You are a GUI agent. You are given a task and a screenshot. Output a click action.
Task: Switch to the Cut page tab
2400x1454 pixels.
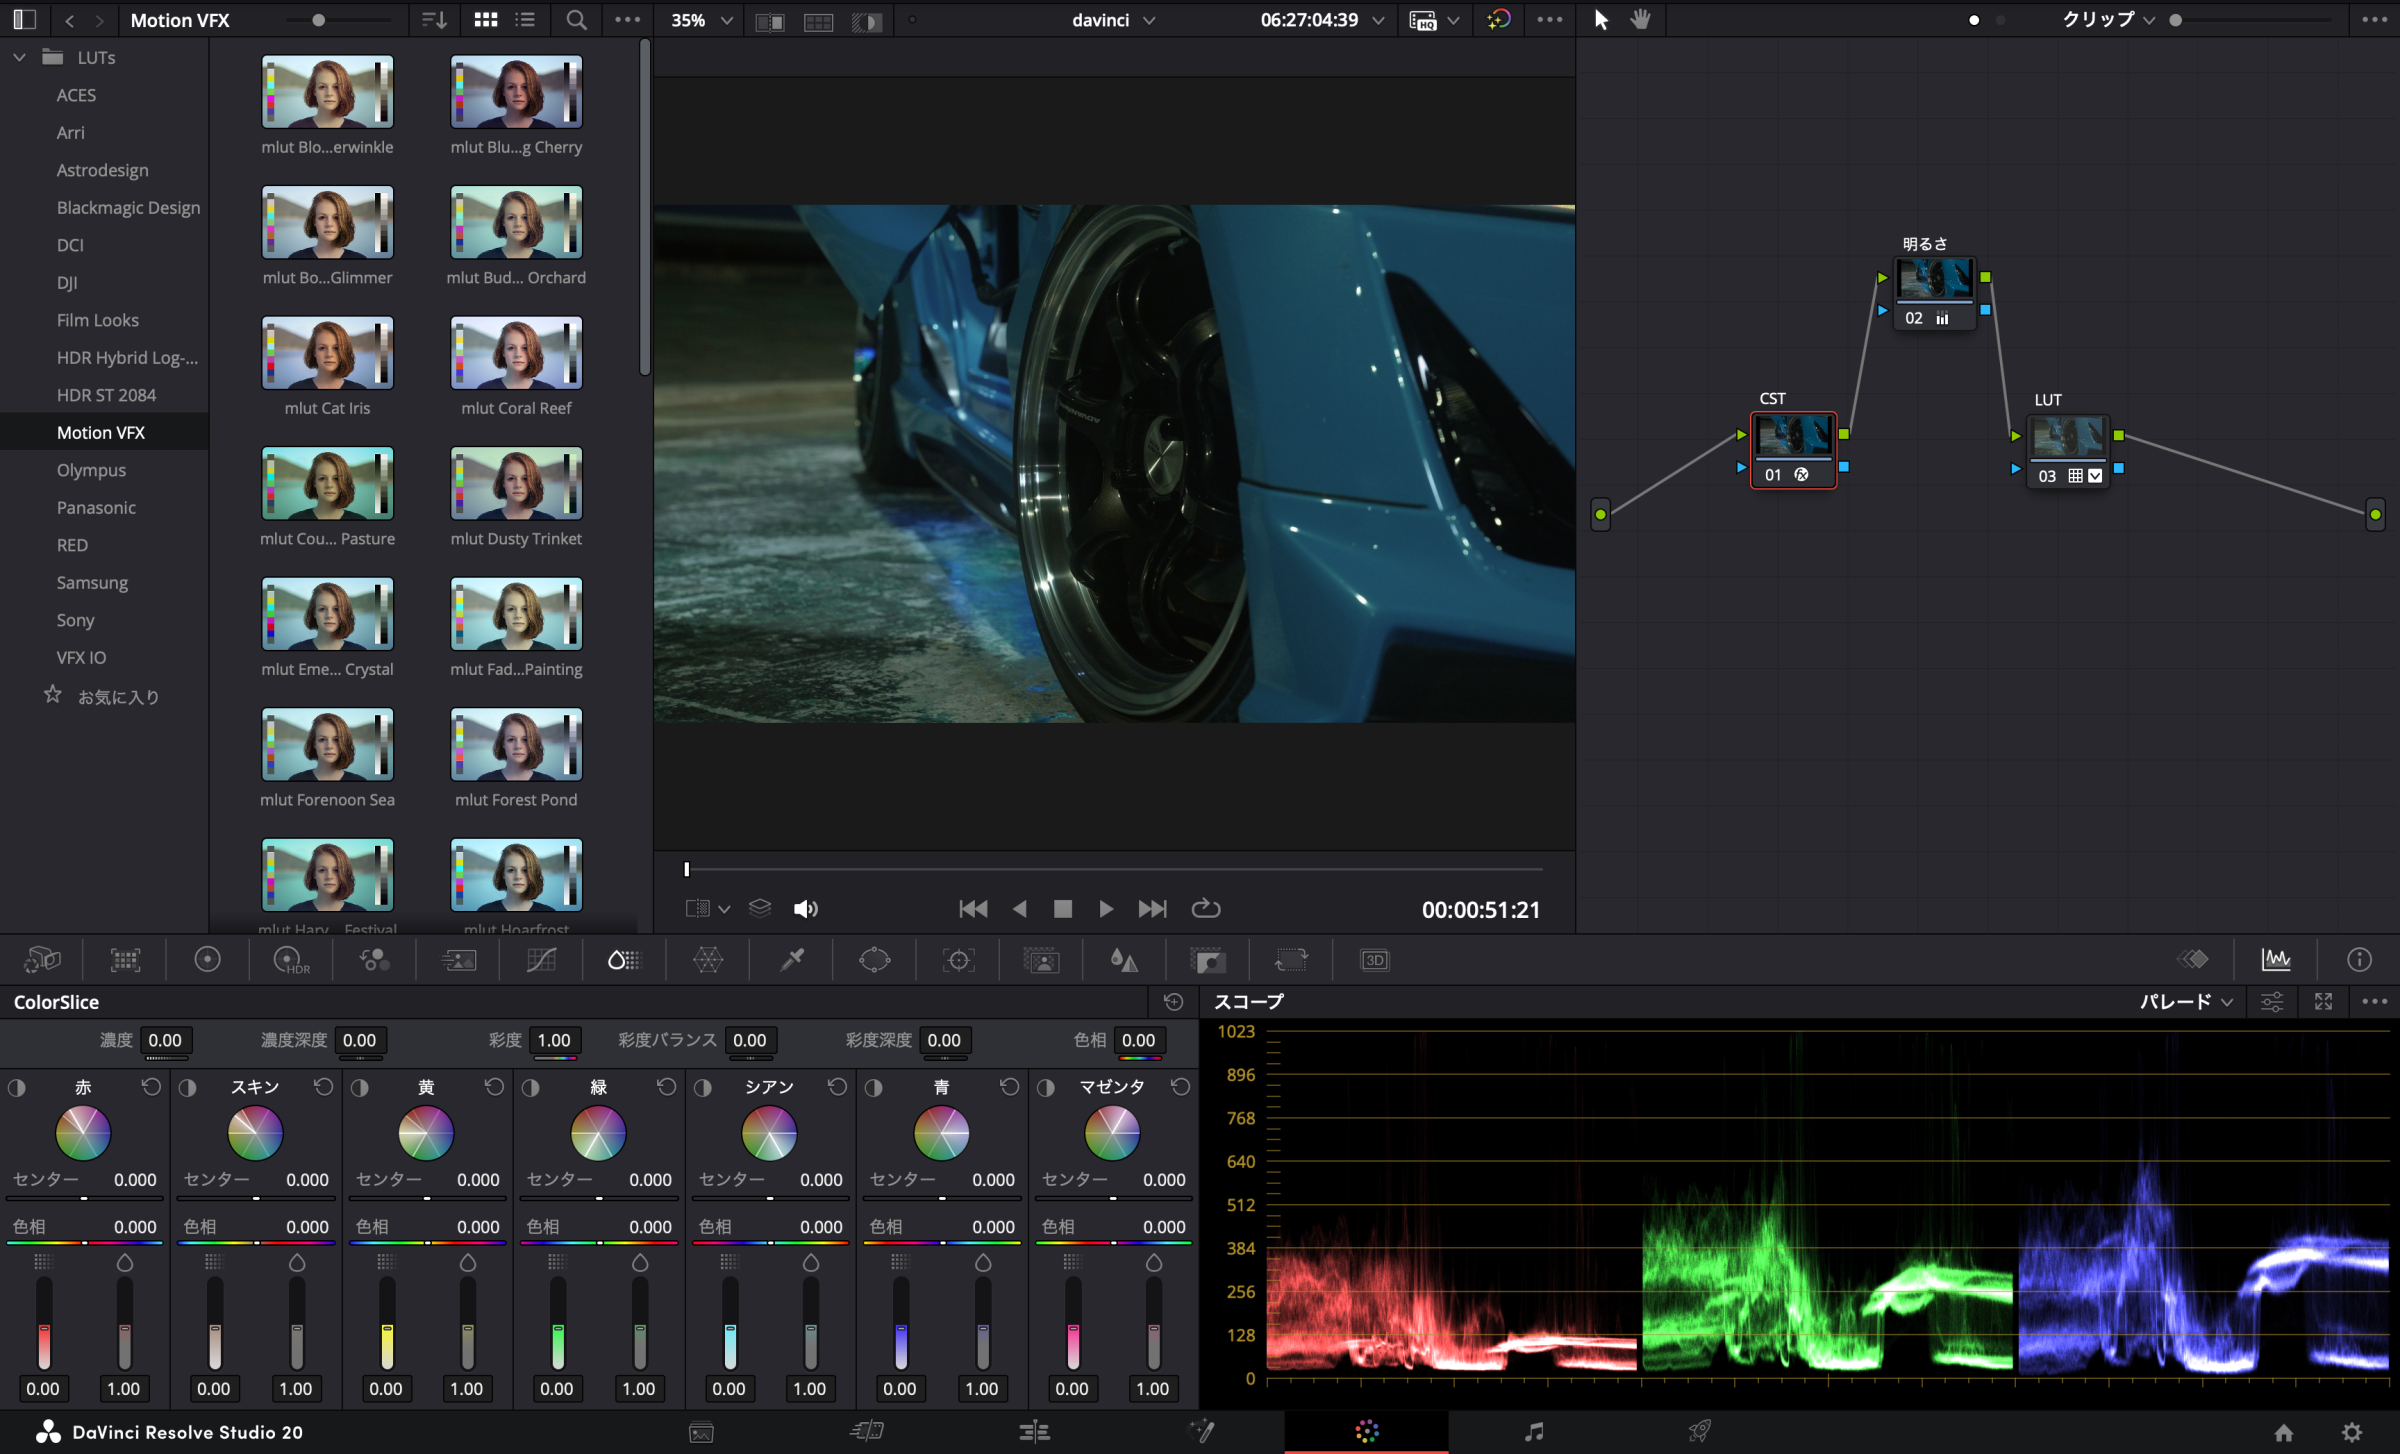point(867,1432)
